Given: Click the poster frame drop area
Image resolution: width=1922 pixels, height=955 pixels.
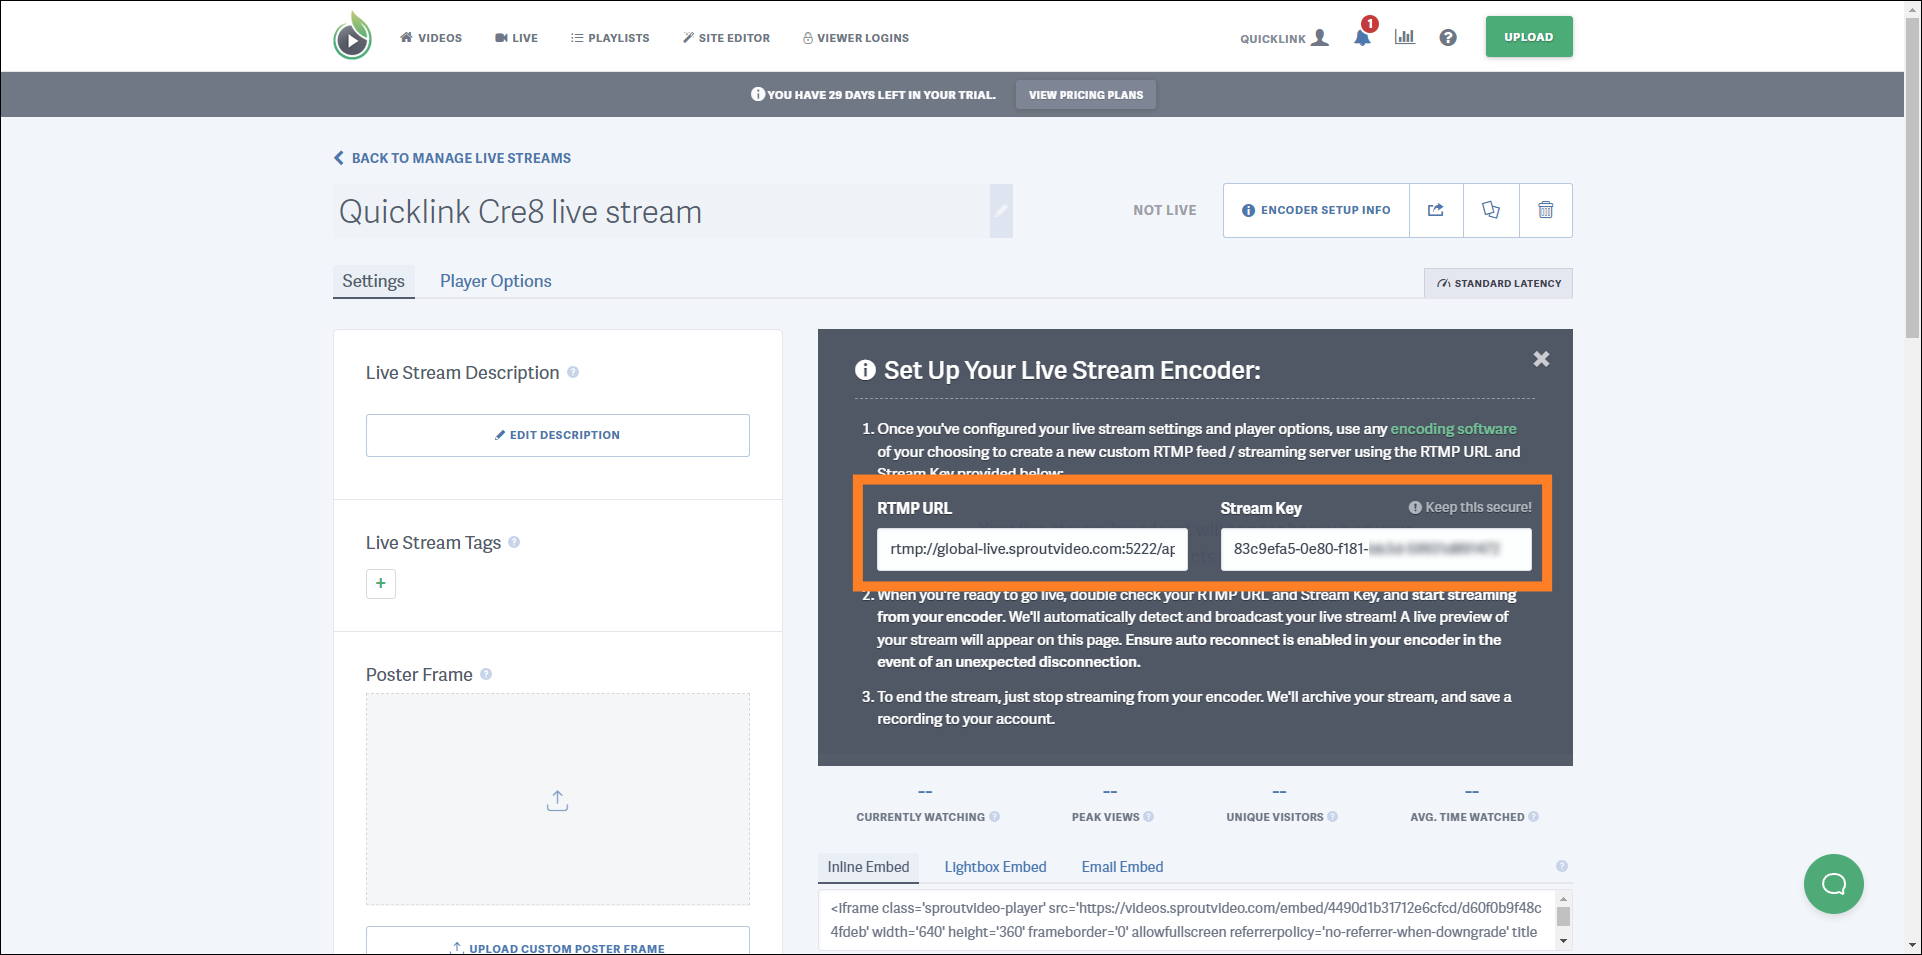Looking at the screenshot, I should (x=558, y=799).
